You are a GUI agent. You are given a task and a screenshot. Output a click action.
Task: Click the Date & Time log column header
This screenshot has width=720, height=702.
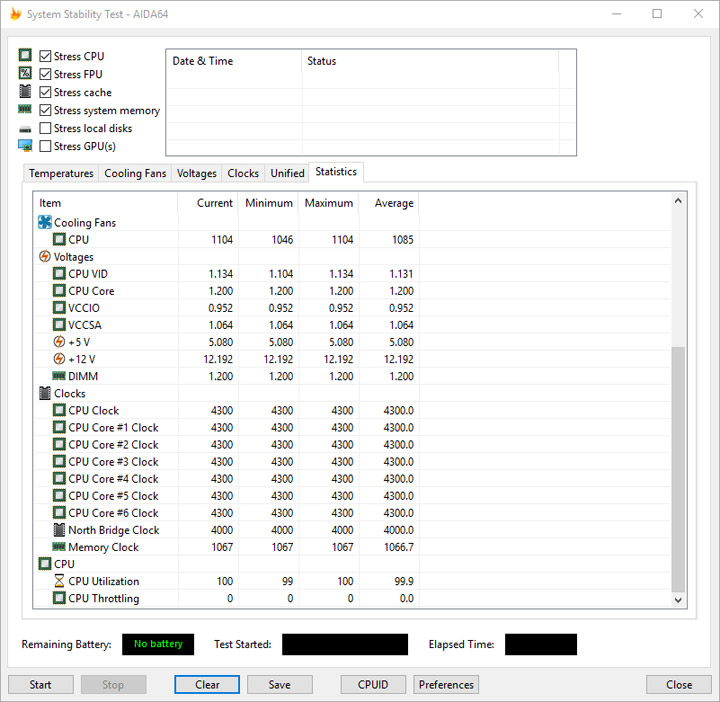tap(234, 61)
